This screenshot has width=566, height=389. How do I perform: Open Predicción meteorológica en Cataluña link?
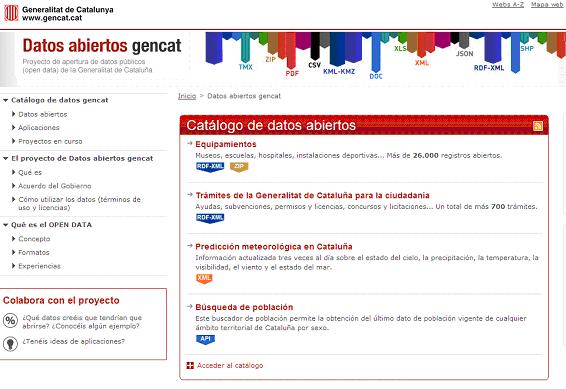[x=274, y=246]
